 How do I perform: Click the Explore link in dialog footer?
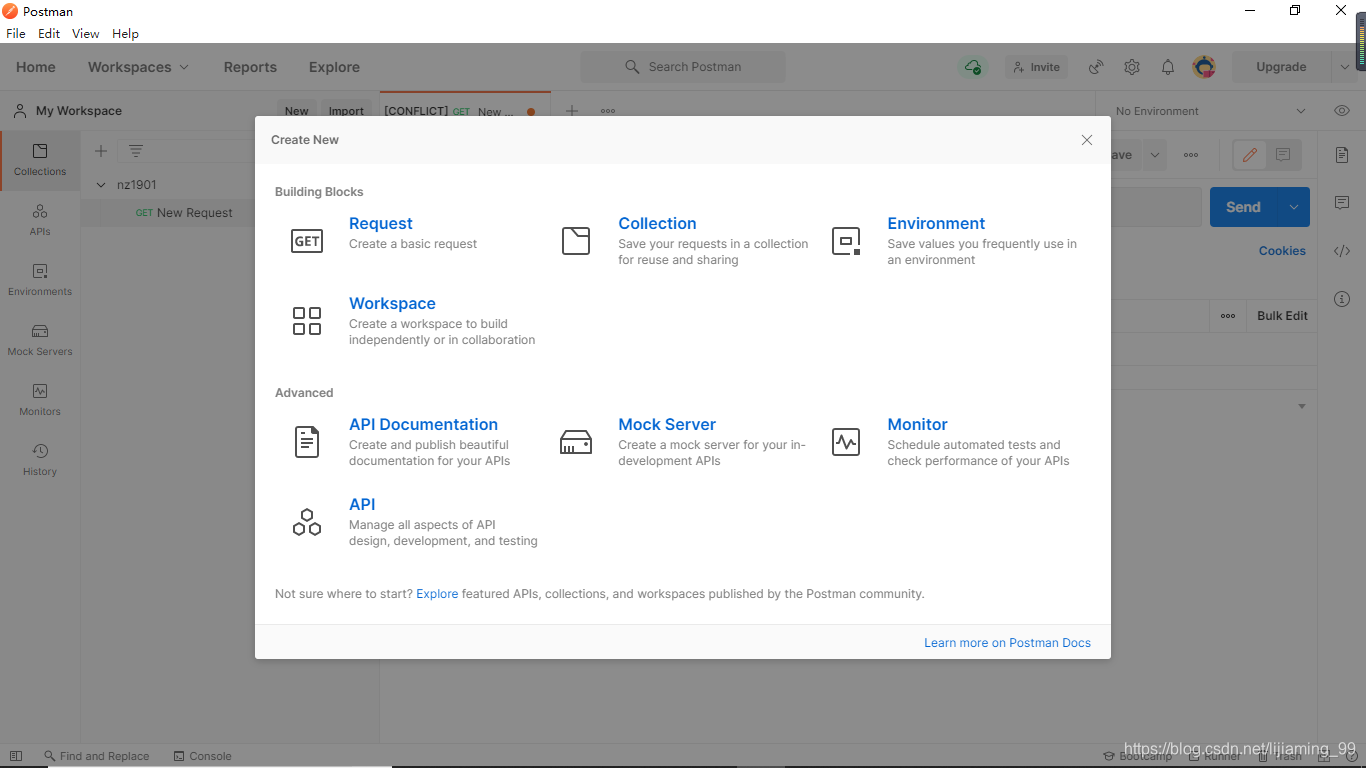(437, 594)
